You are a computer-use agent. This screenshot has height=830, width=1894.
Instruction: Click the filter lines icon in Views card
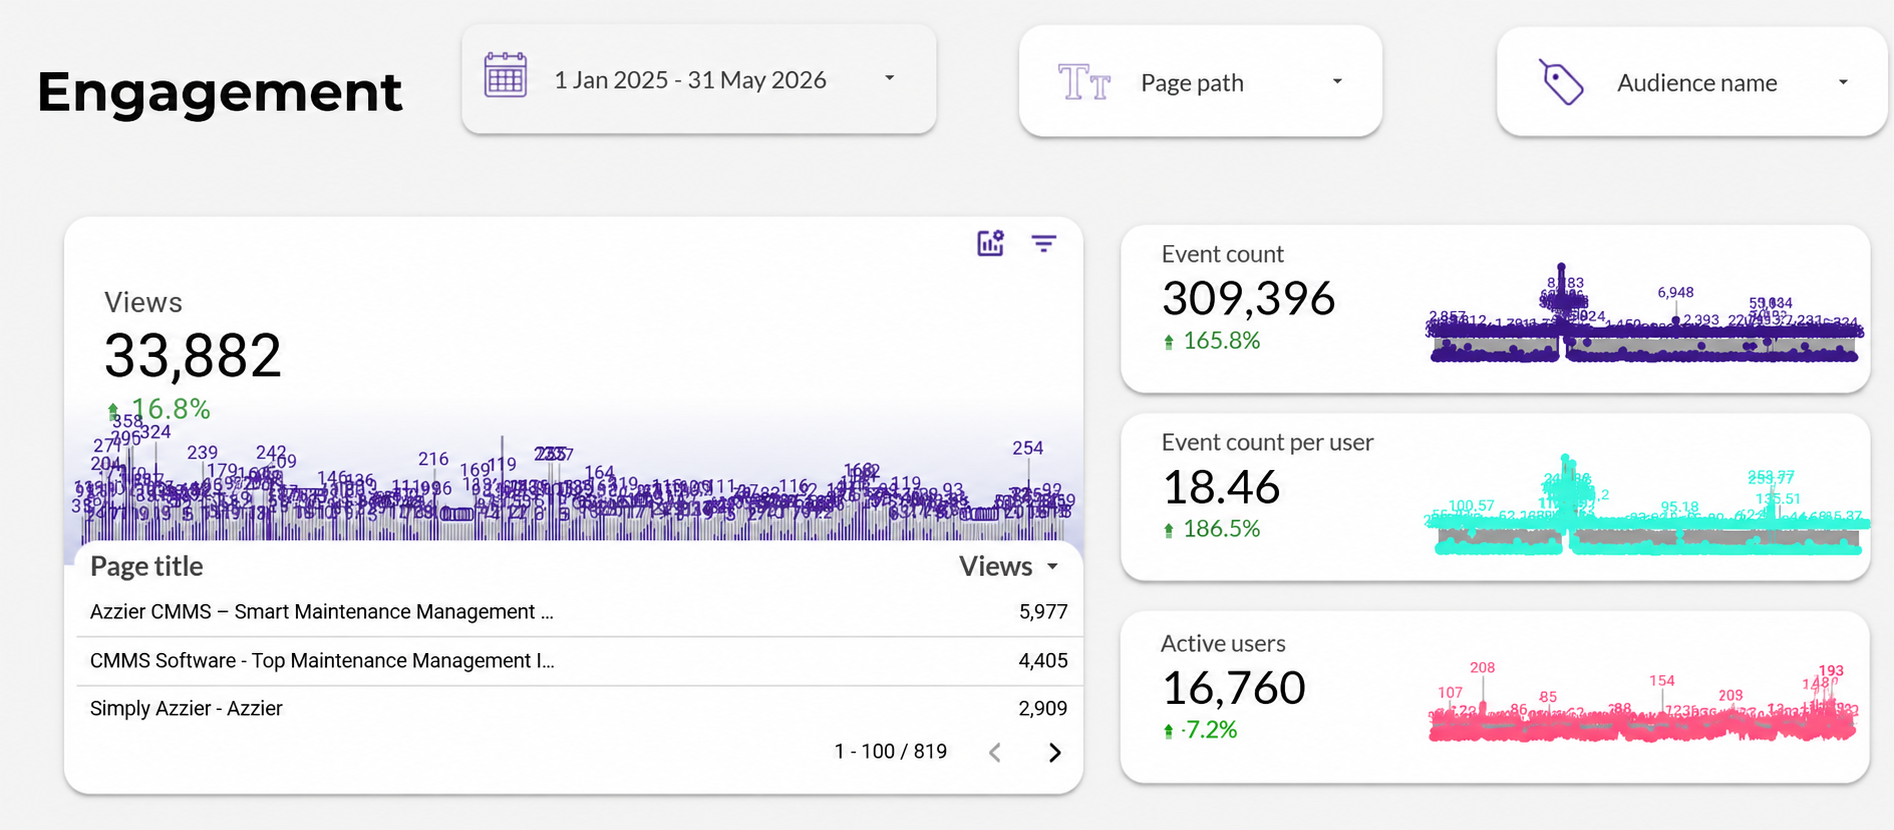pyautogui.click(x=1044, y=243)
